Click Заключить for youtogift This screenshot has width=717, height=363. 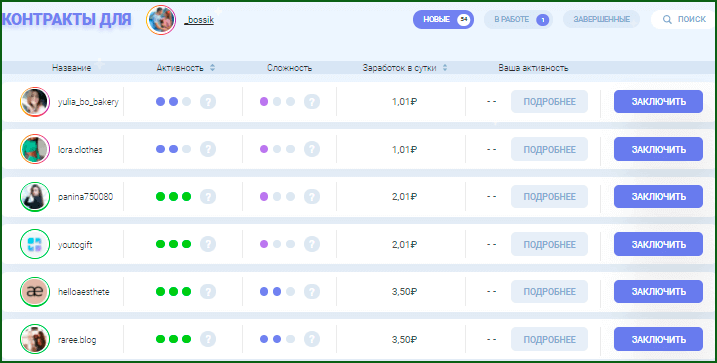click(658, 244)
